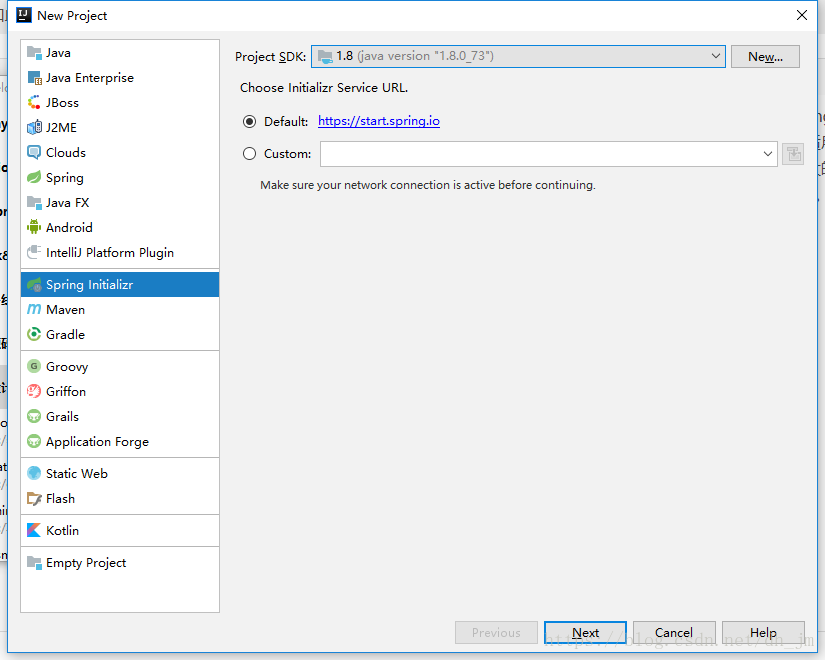Click the Java Enterprise icon

point(34,78)
